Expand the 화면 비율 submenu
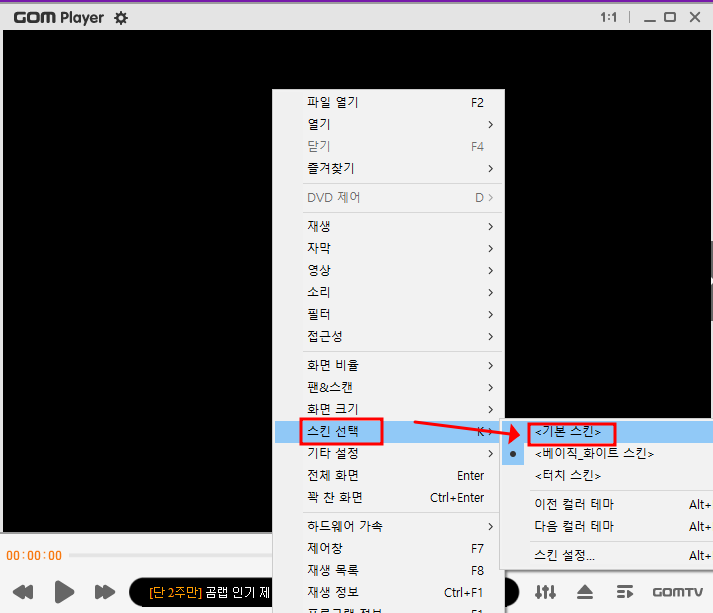713x613 pixels. [390, 365]
